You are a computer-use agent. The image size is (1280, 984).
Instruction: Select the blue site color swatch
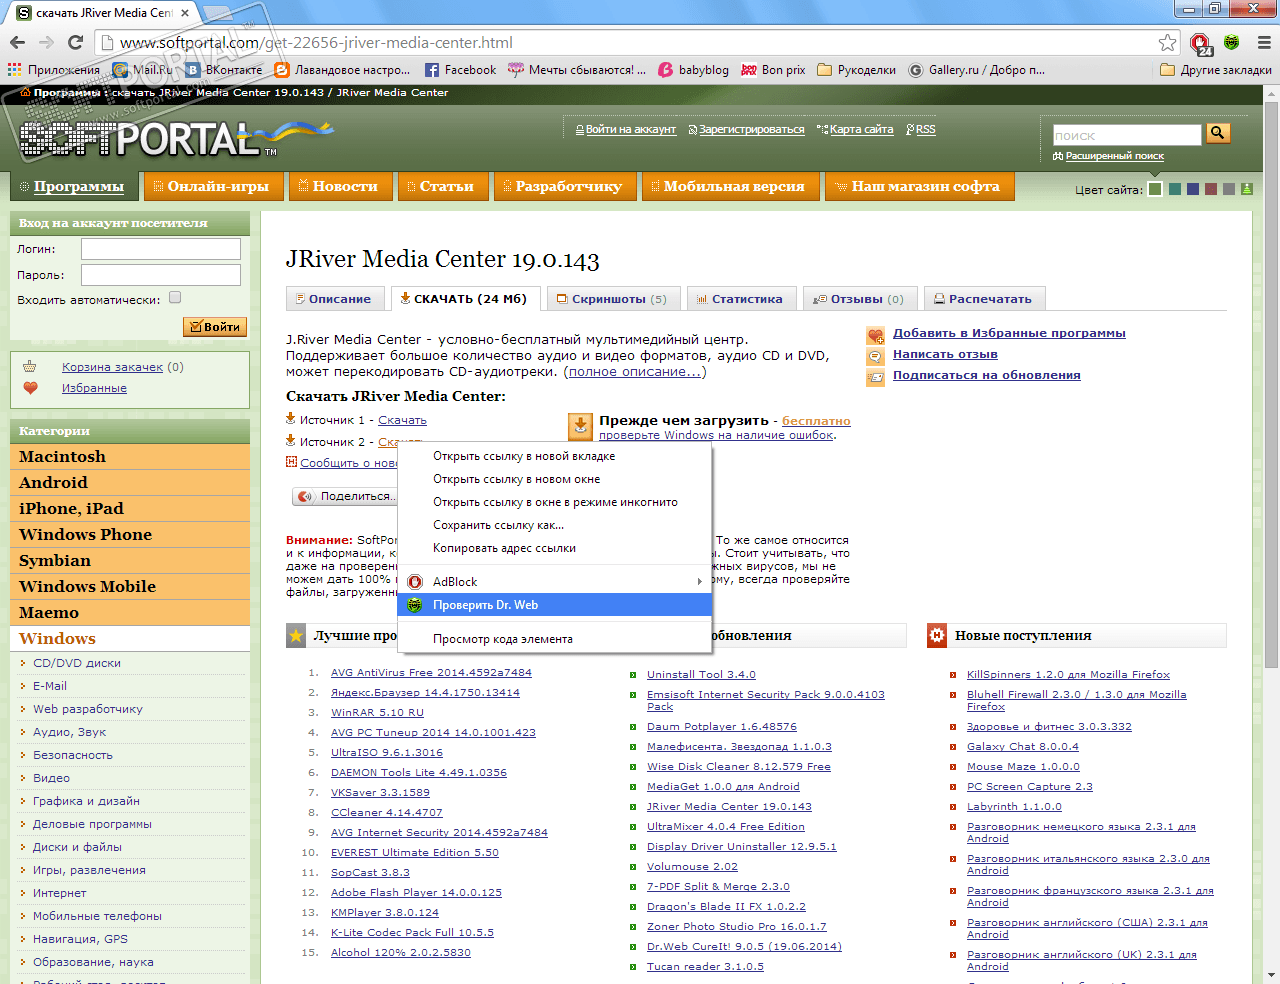(x=1193, y=189)
